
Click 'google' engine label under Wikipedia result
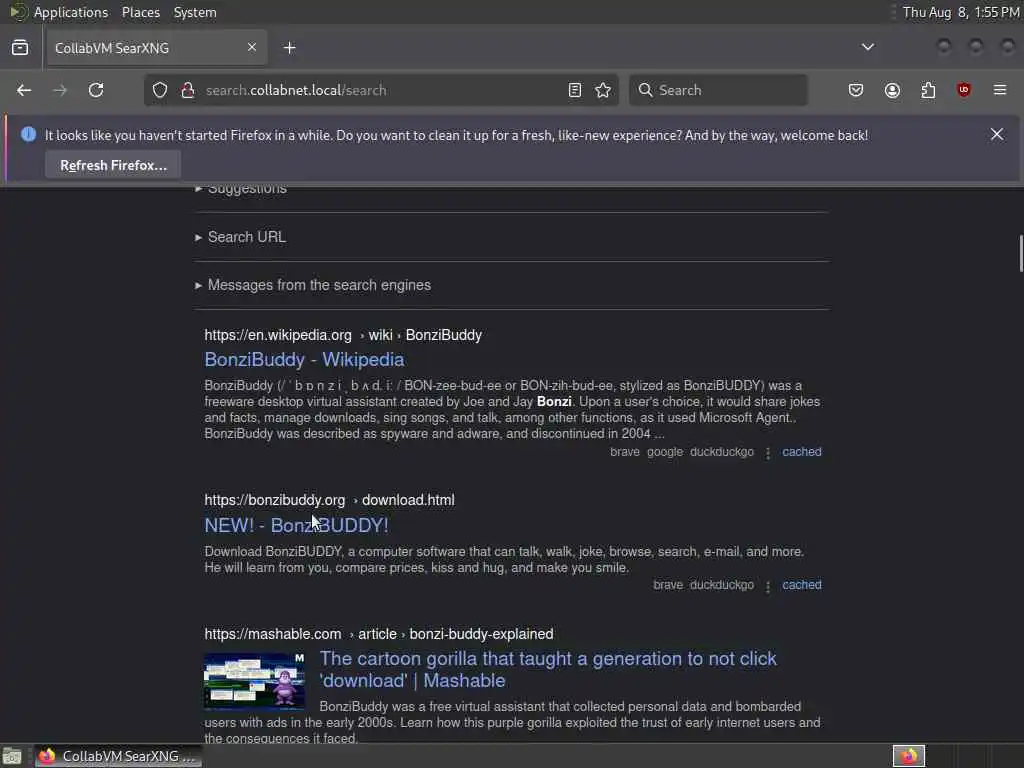[x=665, y=452]
